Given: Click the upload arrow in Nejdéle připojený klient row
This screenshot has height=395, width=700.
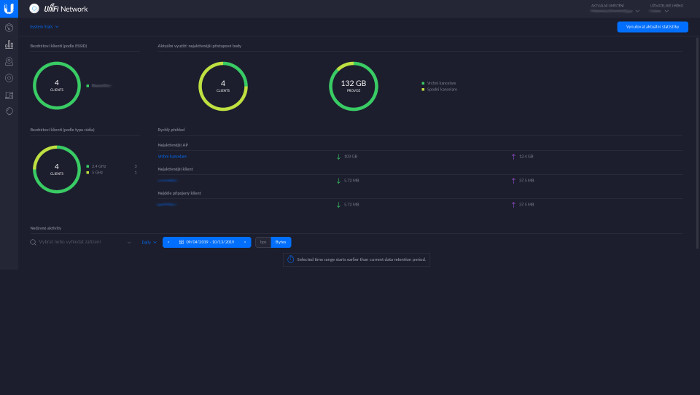Looking at the screenshot, I should click(x=513, y=205).
